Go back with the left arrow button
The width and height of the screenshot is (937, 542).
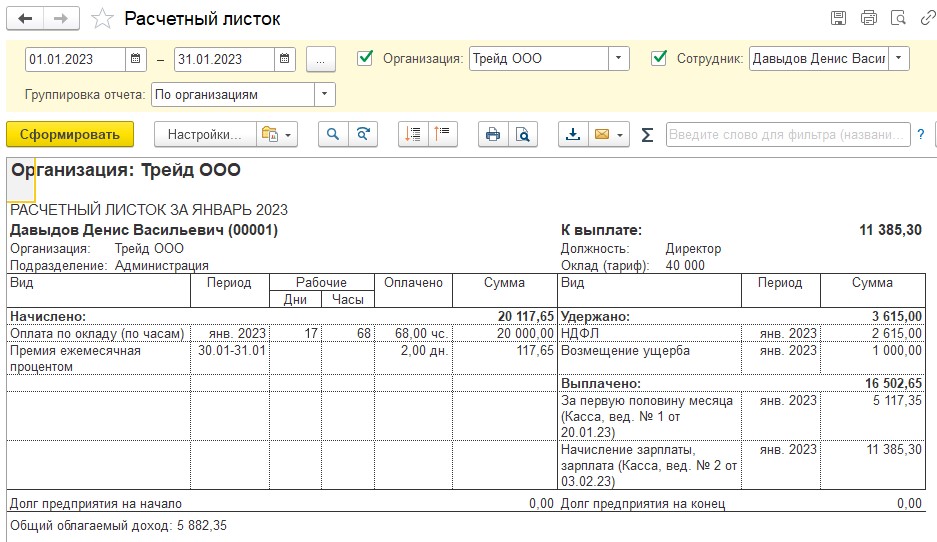point(25,19)
